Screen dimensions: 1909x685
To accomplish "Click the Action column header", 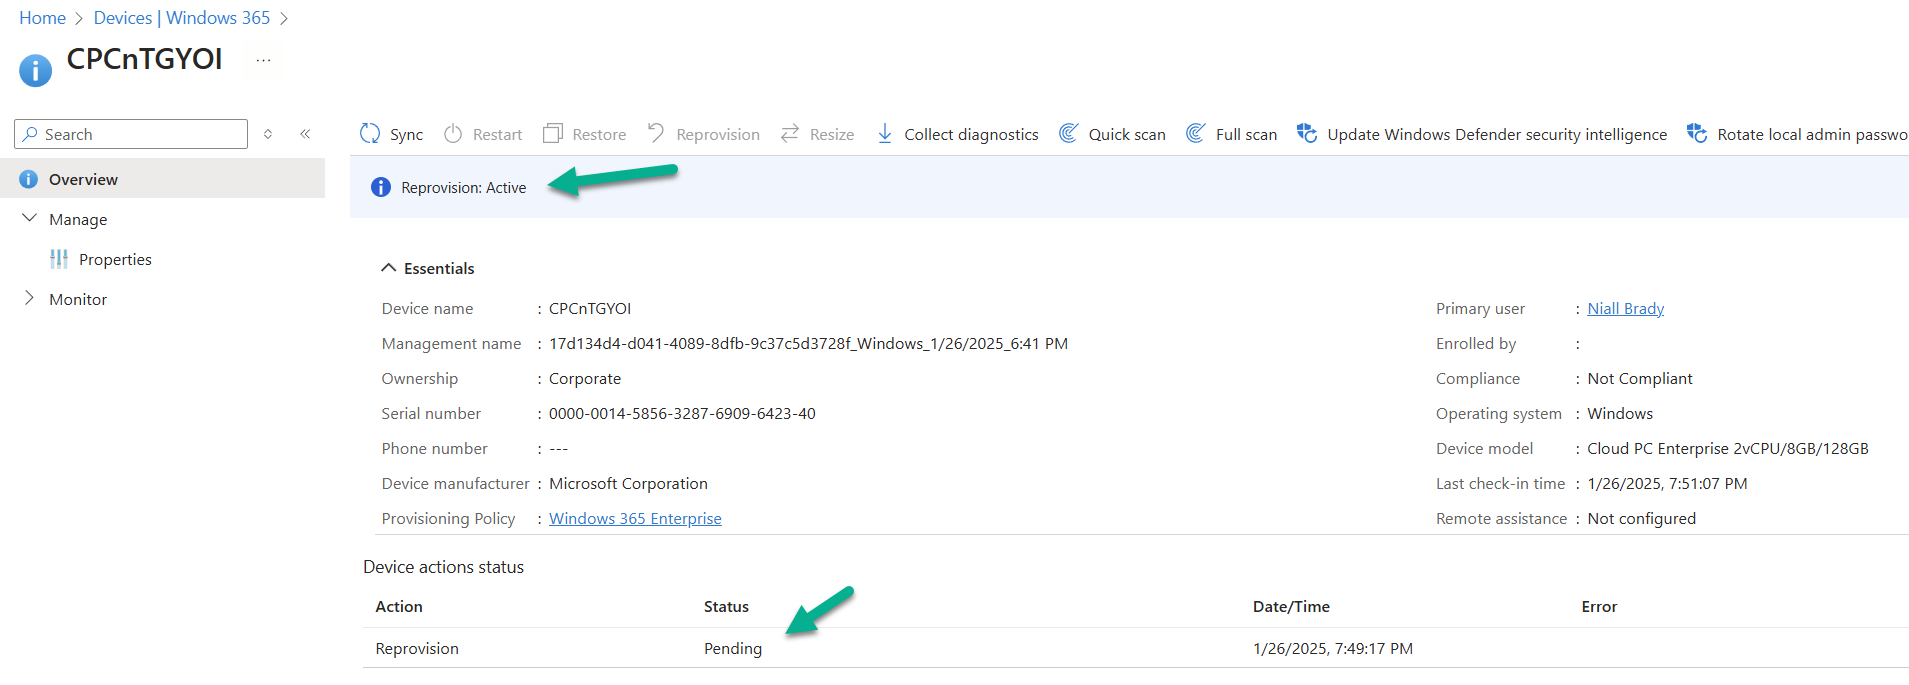I will (x=399, y=606).
